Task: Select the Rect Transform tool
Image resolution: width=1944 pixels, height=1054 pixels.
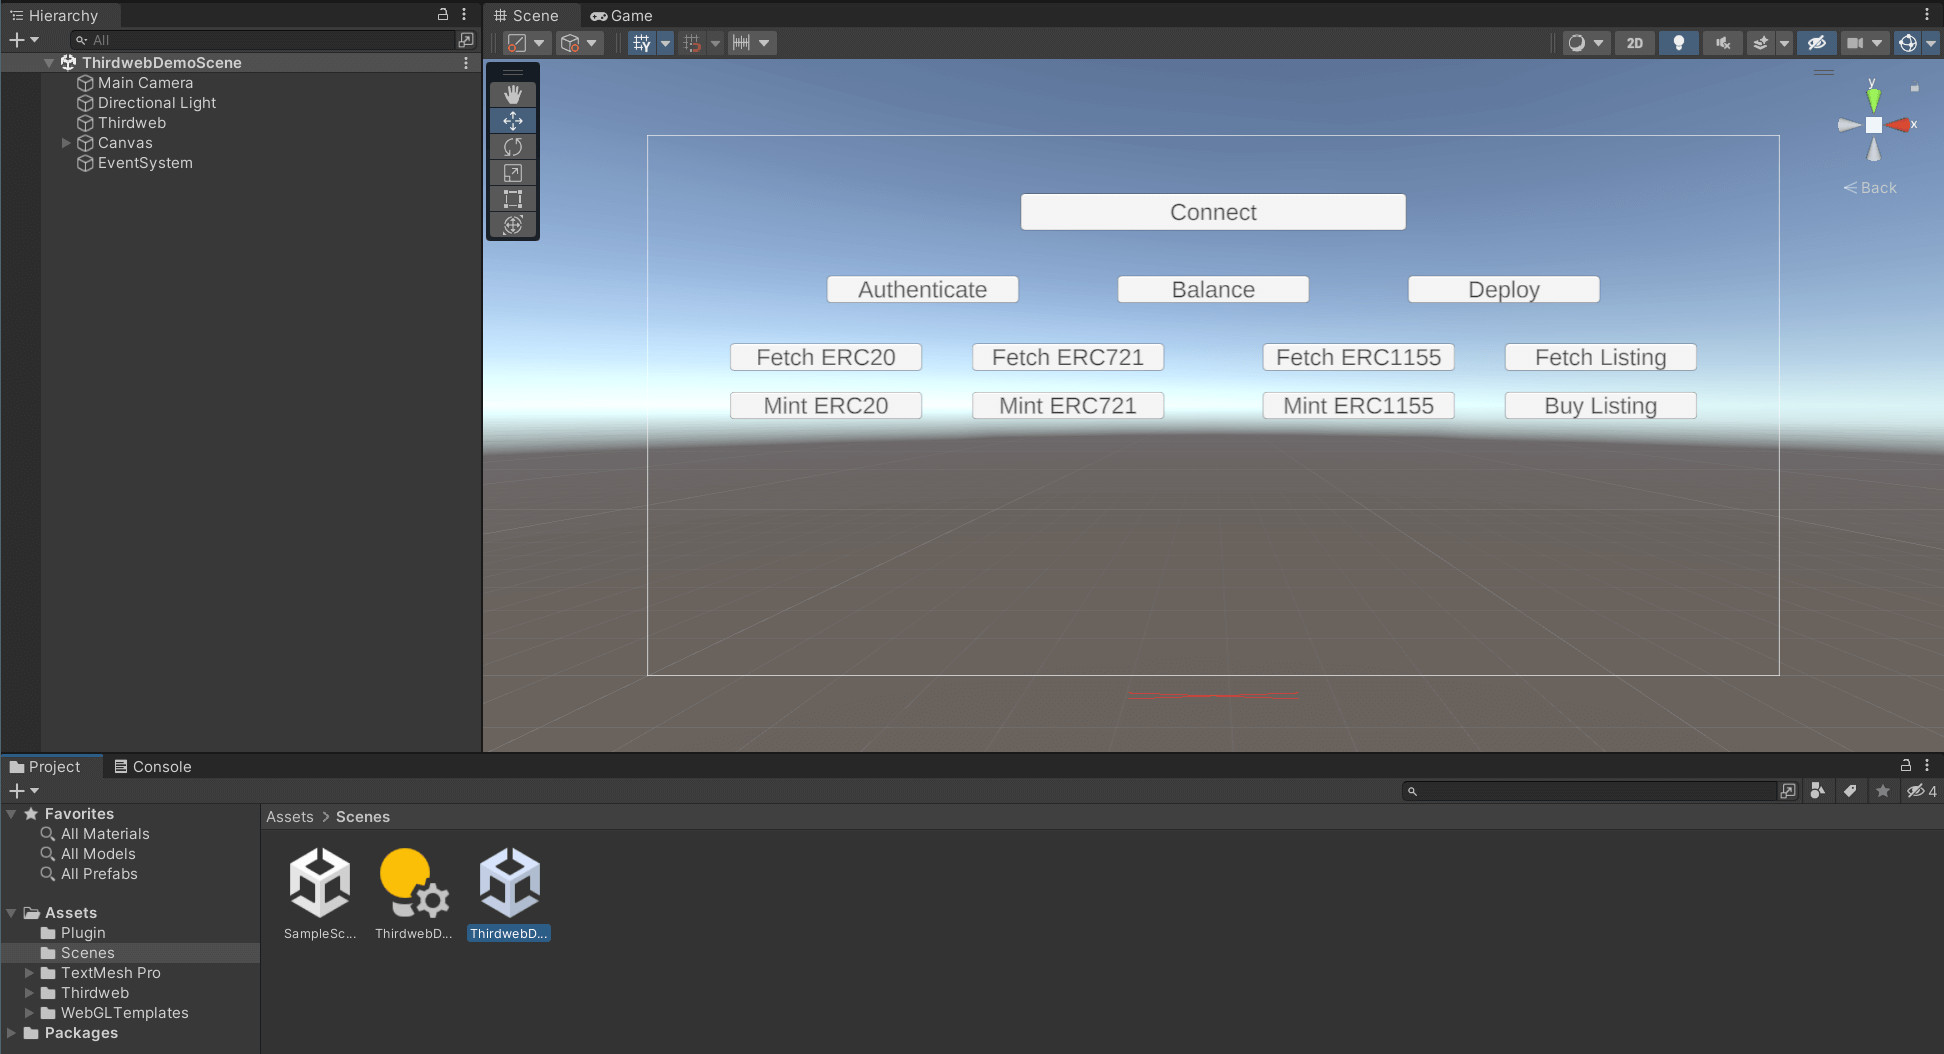Action: [512, 199]
